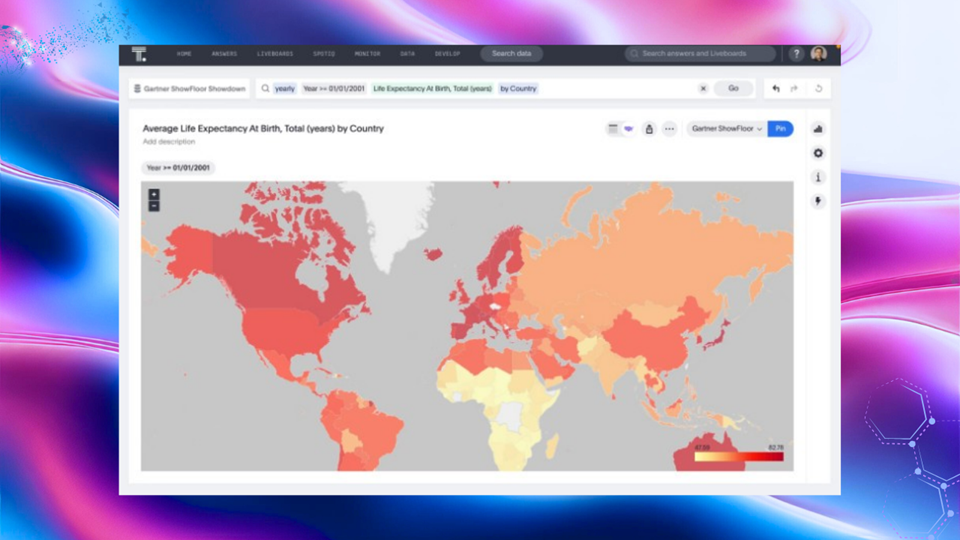The height and width of the screenshot is (540, 960).
Task: Open the three-dots more options menu
Action: (669, 129)
